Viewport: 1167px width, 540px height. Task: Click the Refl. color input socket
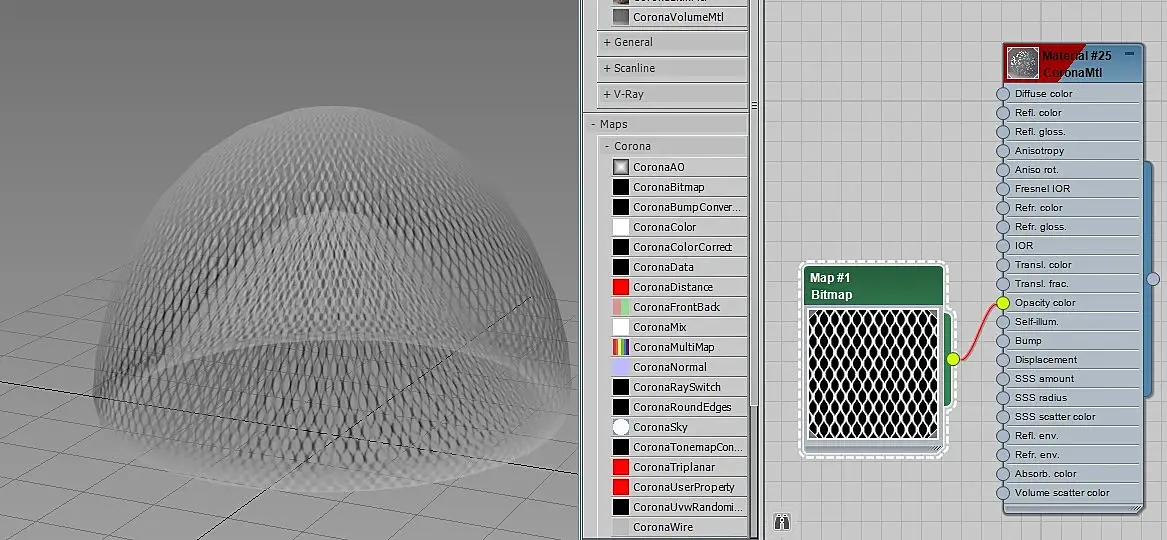pyautogui.click(x=1003, y=113)
